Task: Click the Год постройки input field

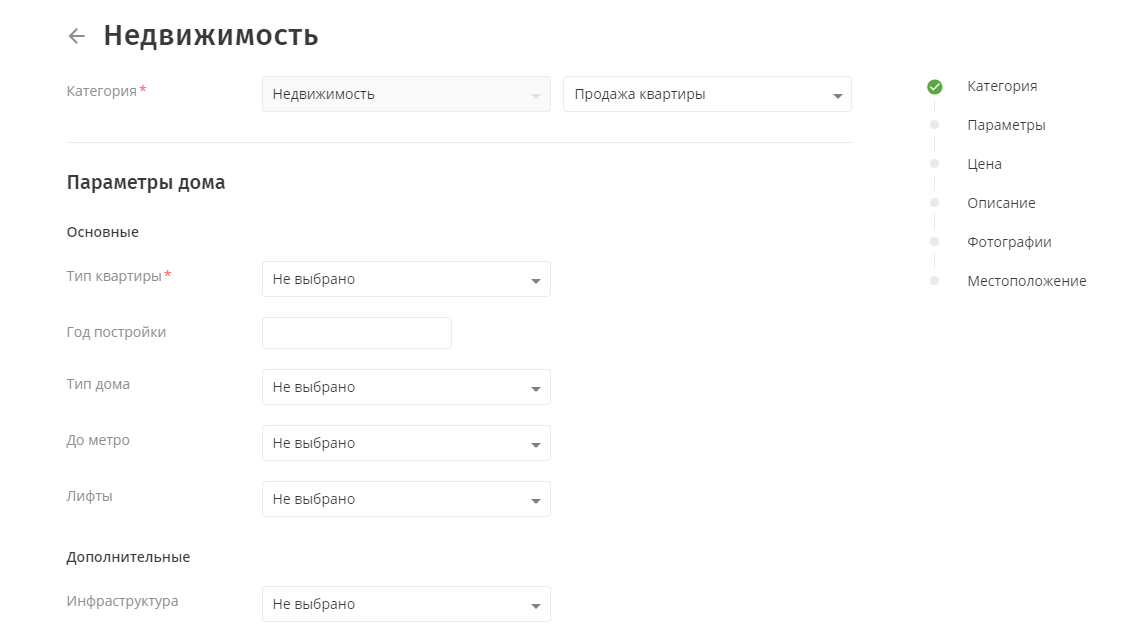Action: pos(356,332)
